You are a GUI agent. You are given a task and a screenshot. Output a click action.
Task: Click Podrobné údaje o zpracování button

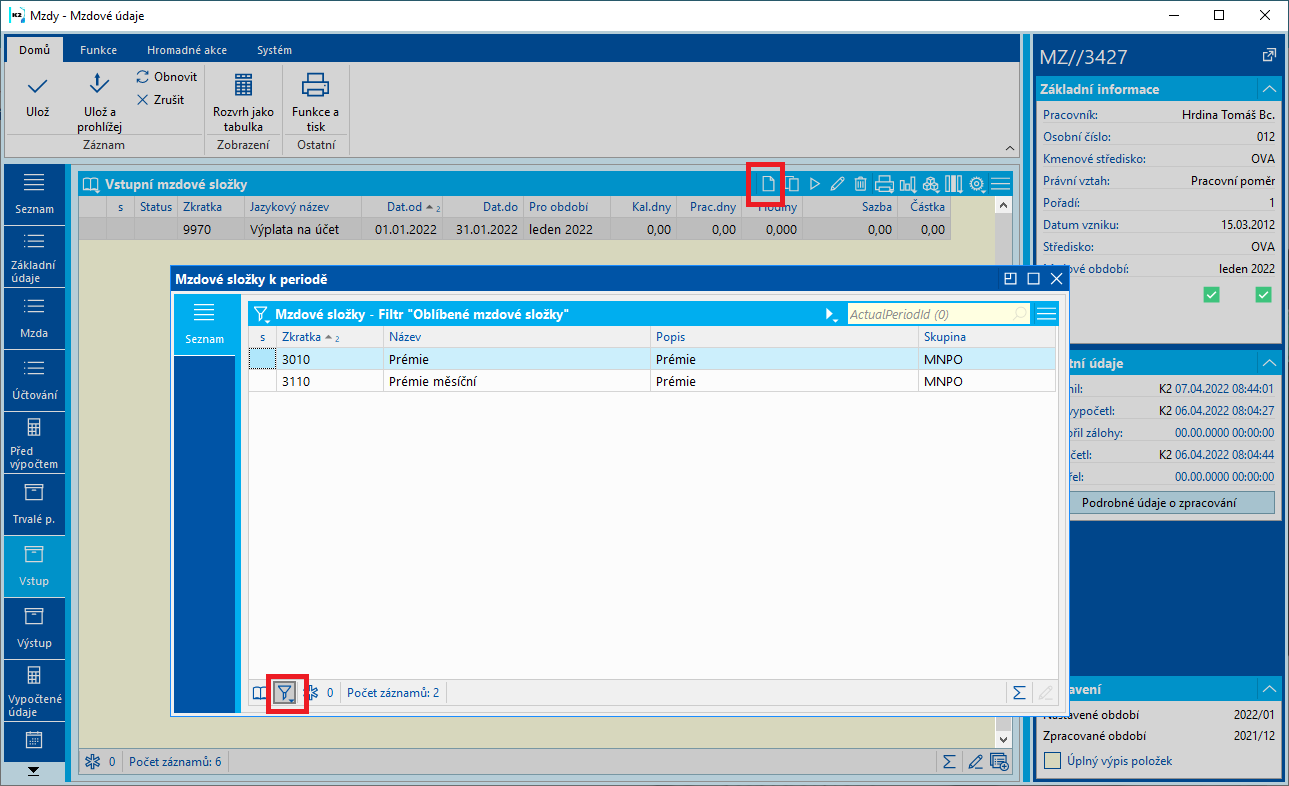coord(1159,503)
